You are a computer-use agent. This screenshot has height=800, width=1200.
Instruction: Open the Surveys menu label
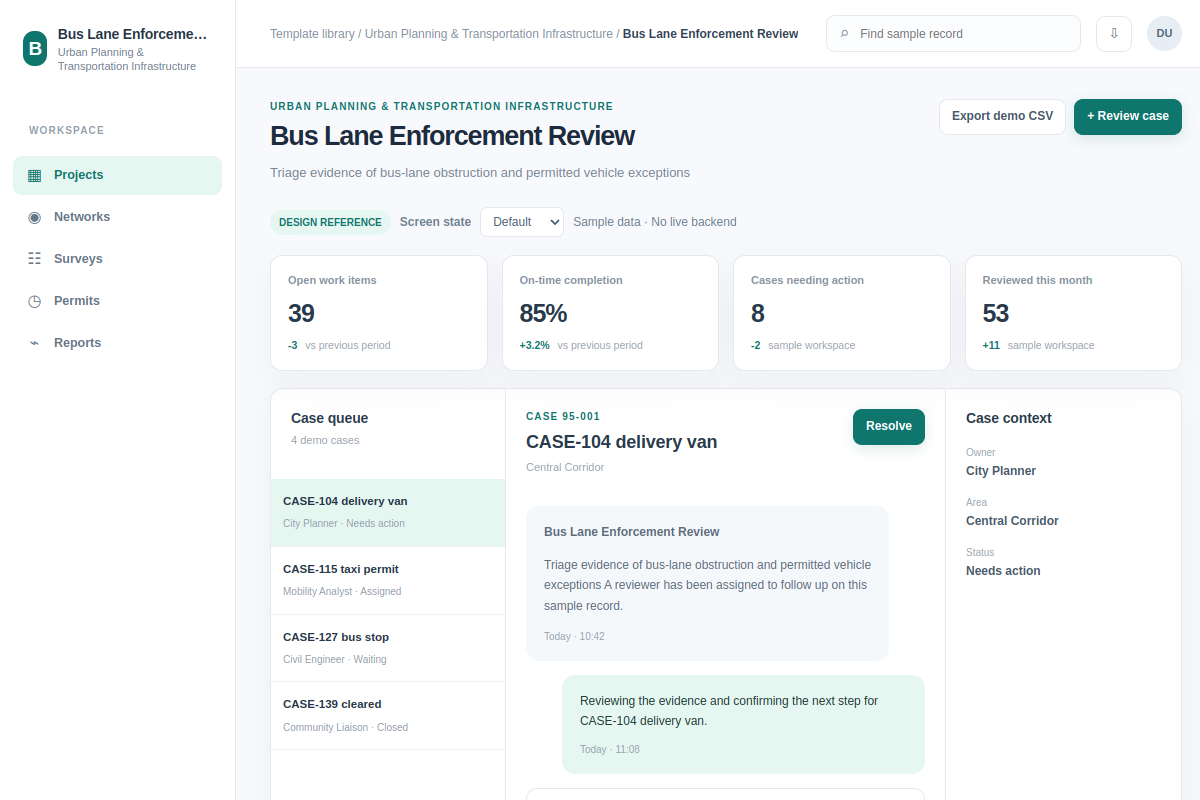click(x=78, y=259)
